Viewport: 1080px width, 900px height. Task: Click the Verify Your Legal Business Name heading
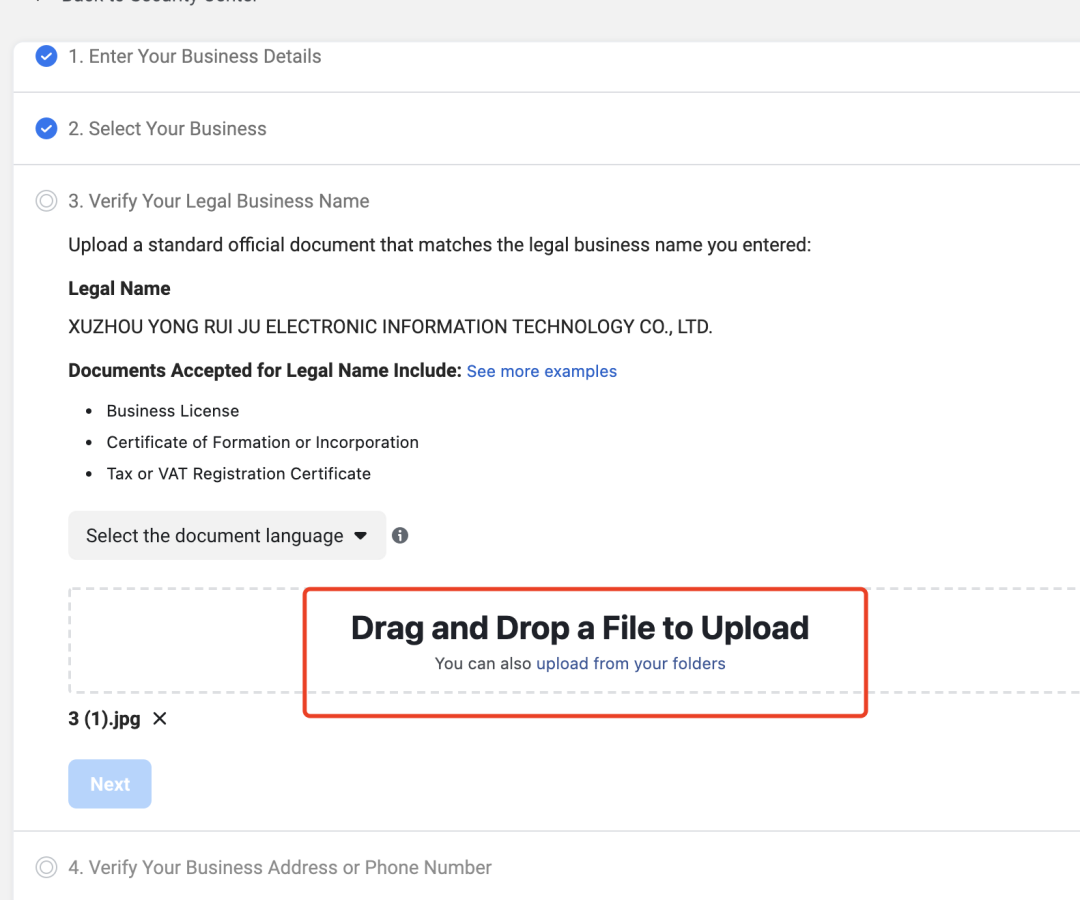(x=219, y=201)
